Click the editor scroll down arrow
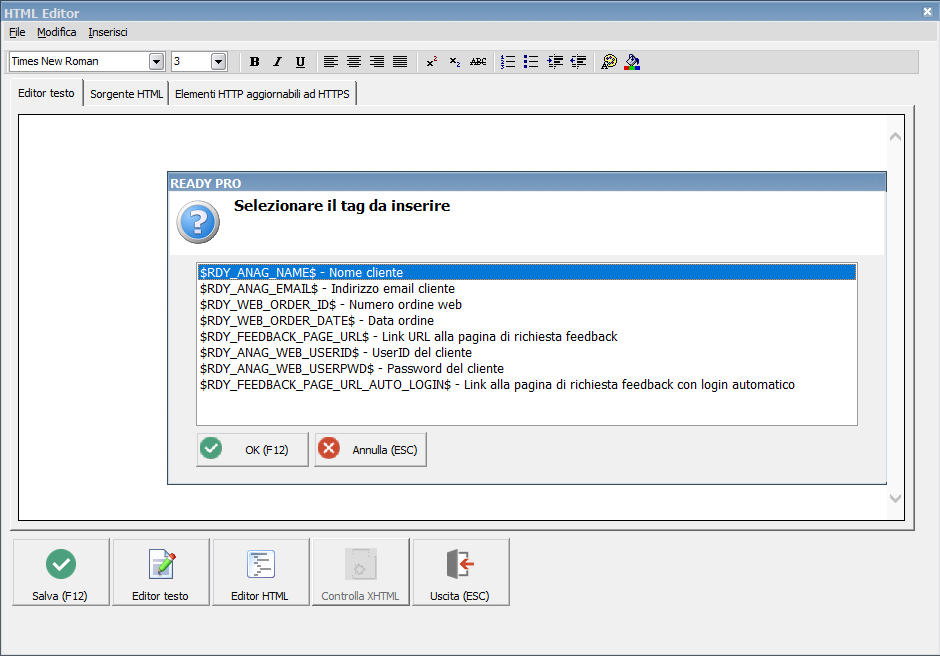Screen dimensions: 940x656 895,498
